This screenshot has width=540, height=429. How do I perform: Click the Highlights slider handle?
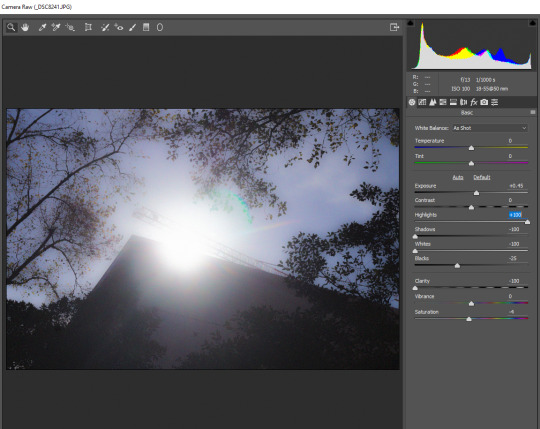(527, 222)
